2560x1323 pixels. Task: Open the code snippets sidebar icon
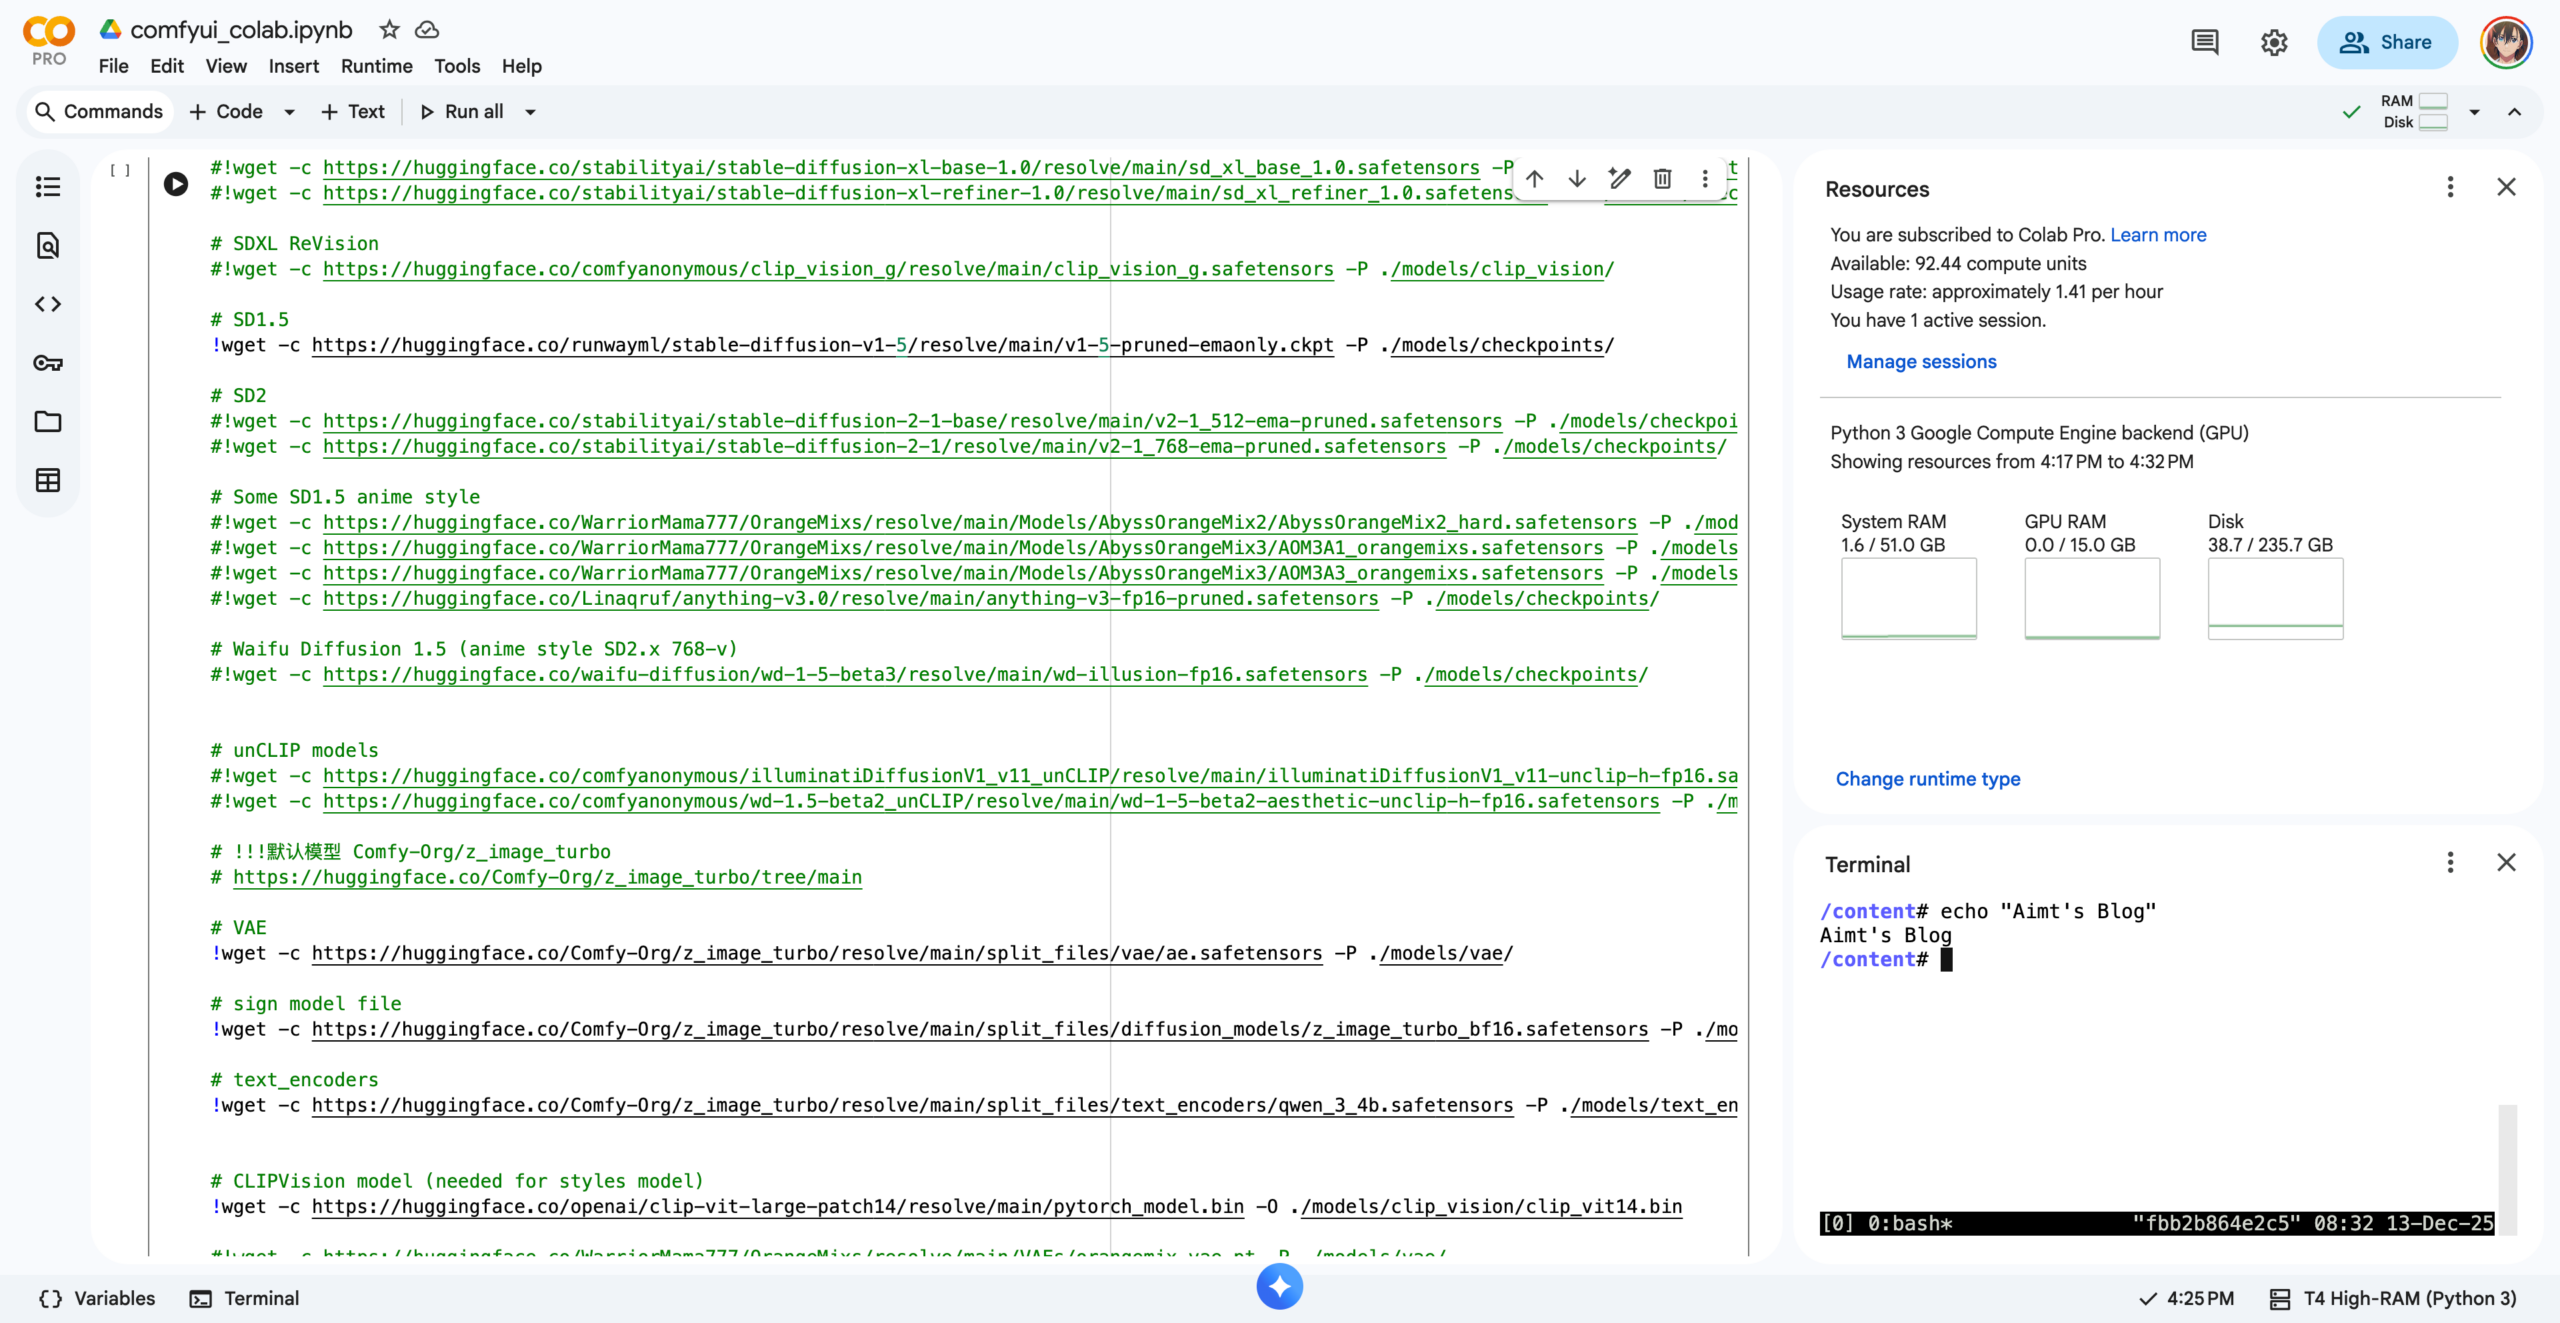point(47,304)
